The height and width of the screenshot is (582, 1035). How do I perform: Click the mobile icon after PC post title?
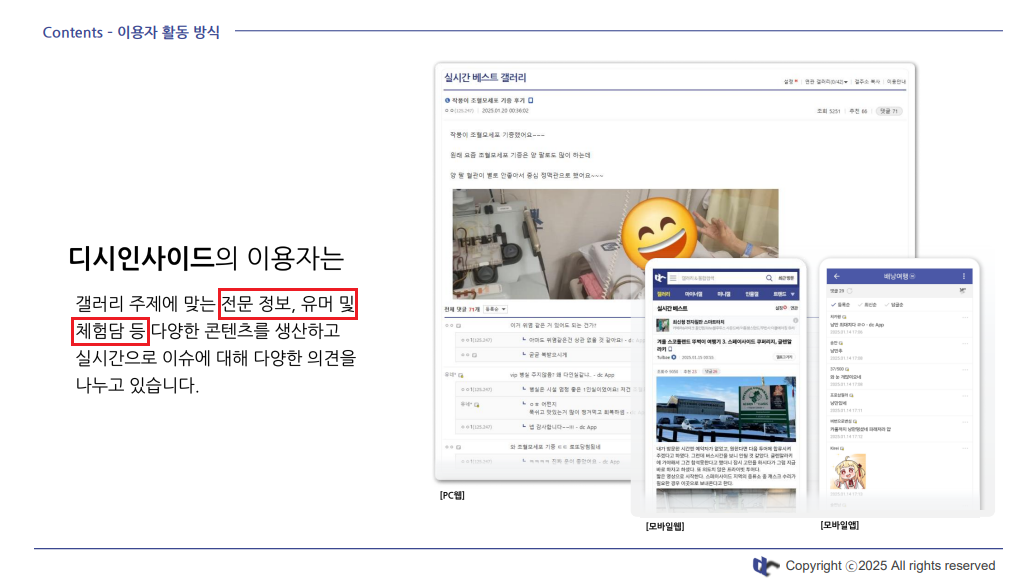pos(530,100)
